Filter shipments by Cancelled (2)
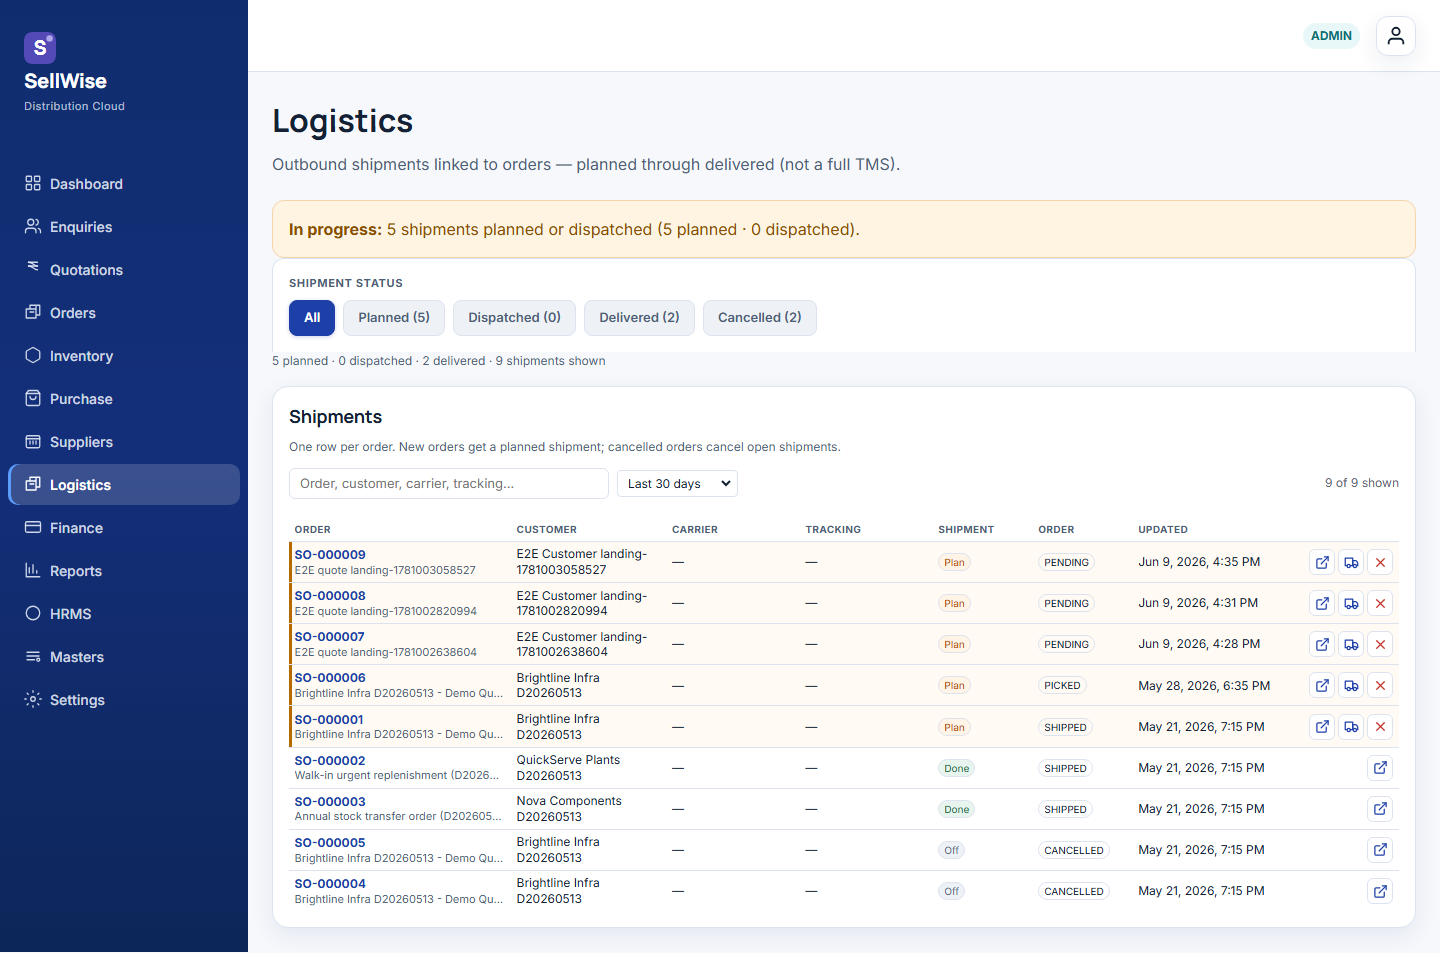The image size is (1440, 953). click(760, 318)
